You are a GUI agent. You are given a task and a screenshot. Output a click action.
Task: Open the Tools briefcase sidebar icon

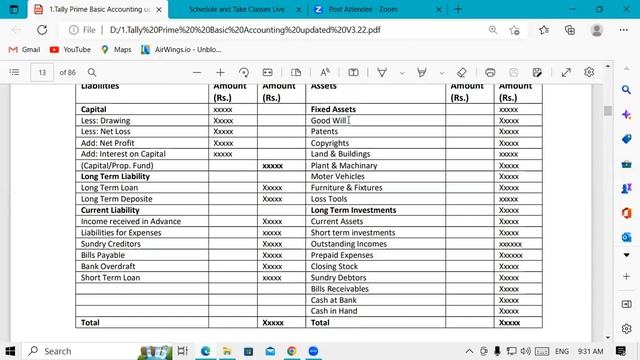pyautogui.click(x=627, y=164)
